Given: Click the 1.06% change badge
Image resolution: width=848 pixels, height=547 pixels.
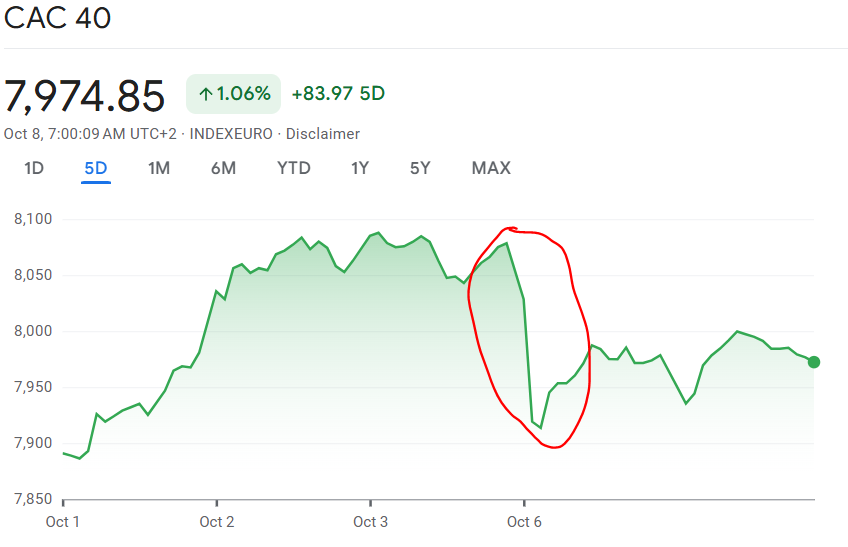Looking at the screenshot, I should tap(234, 94).
